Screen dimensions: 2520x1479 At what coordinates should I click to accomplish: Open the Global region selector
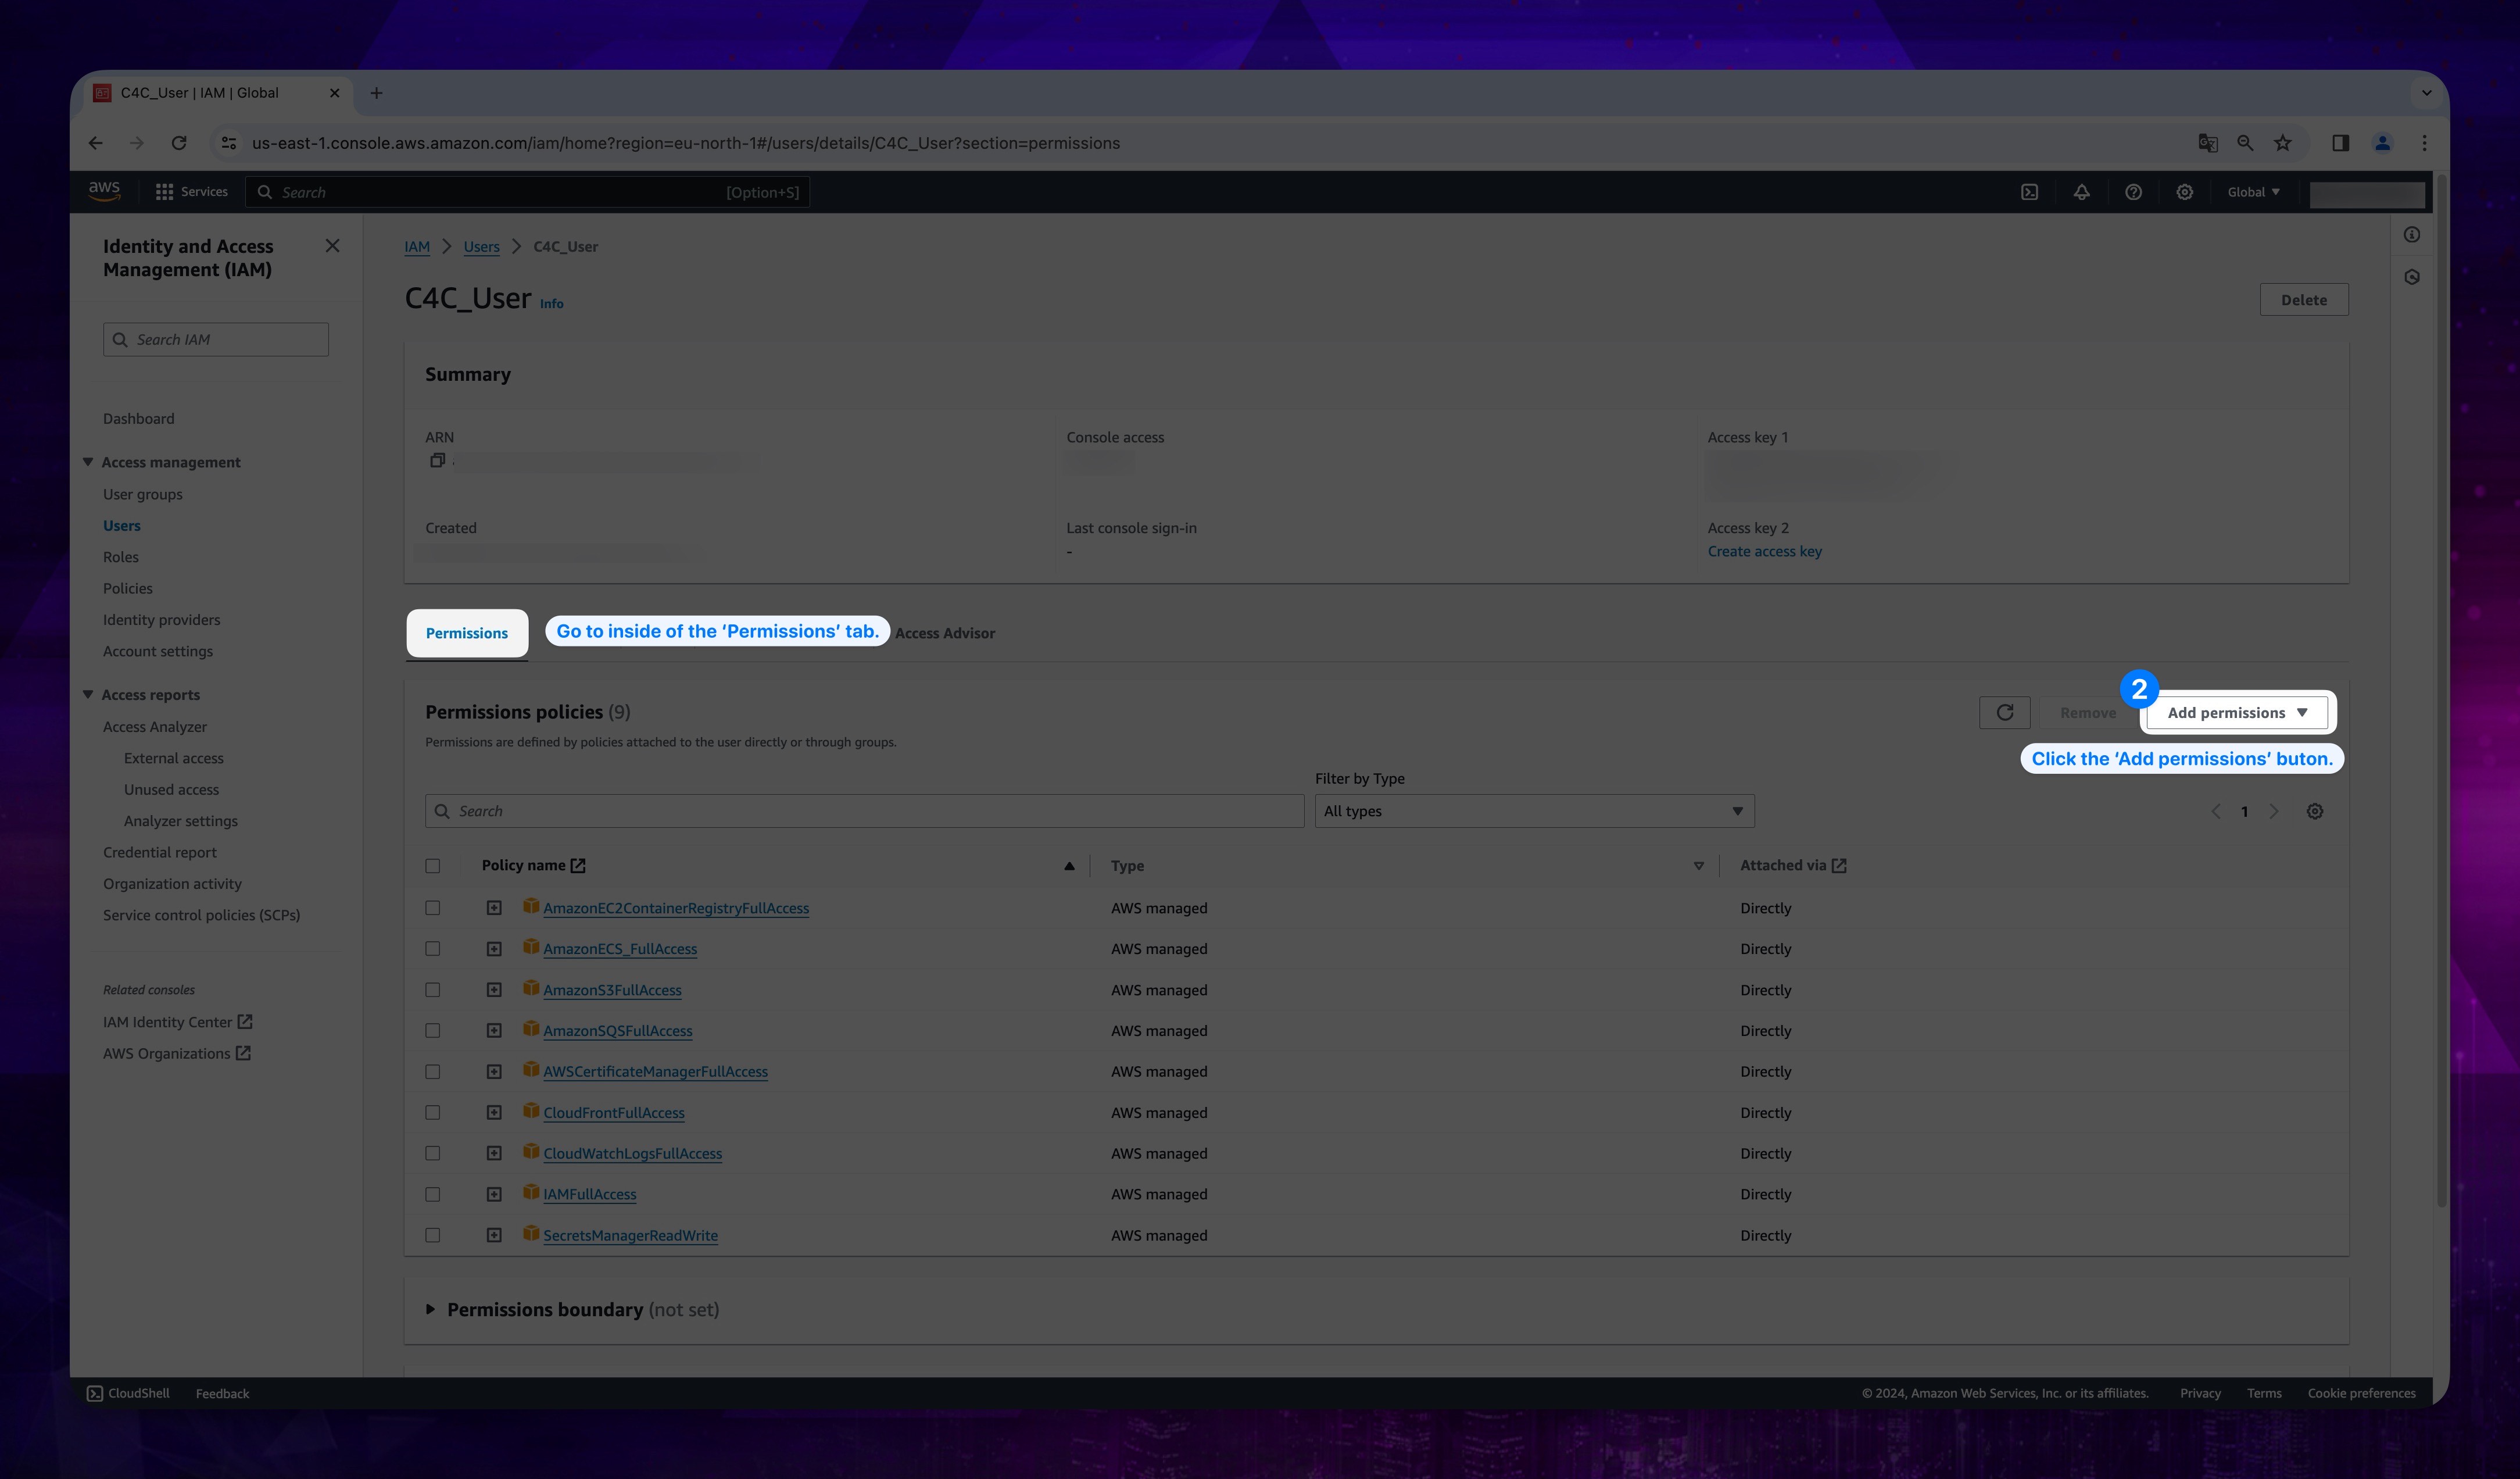tap(2253, 192)
